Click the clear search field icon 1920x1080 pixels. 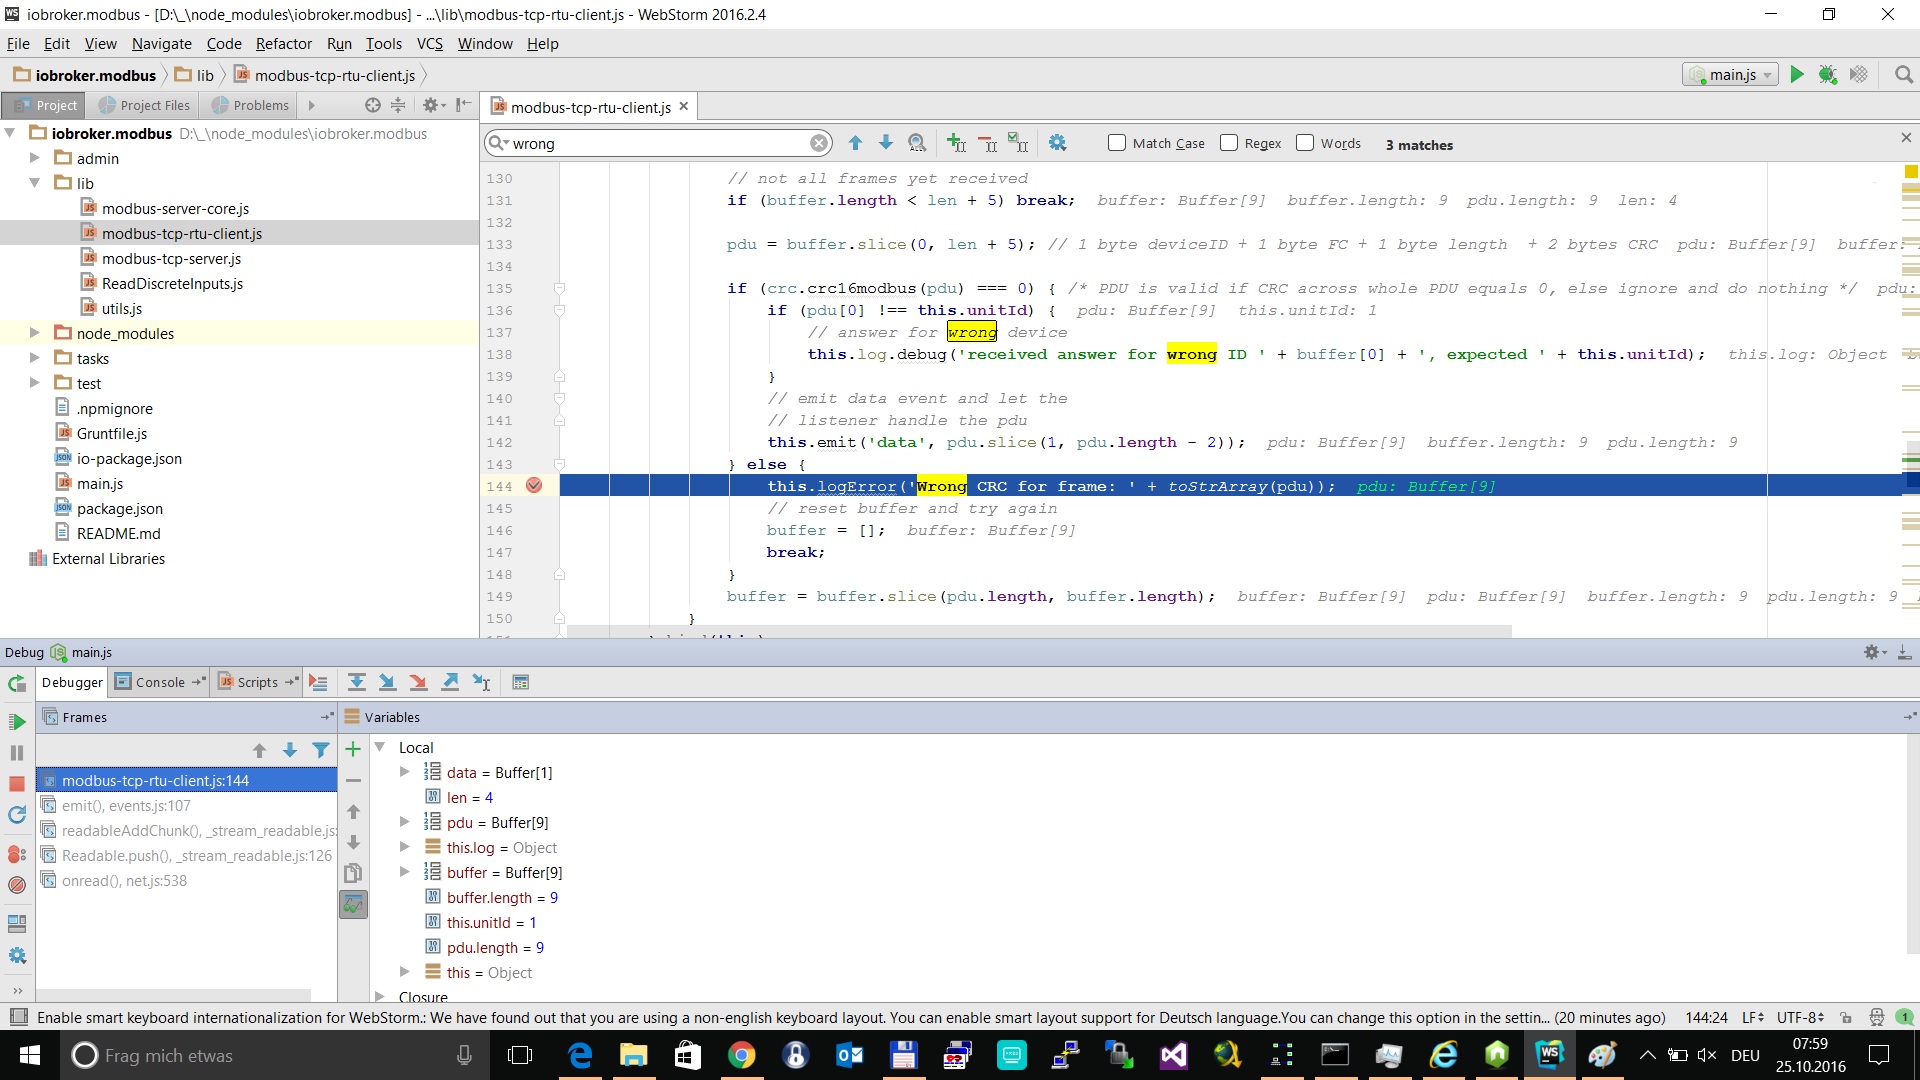(819, 142)
